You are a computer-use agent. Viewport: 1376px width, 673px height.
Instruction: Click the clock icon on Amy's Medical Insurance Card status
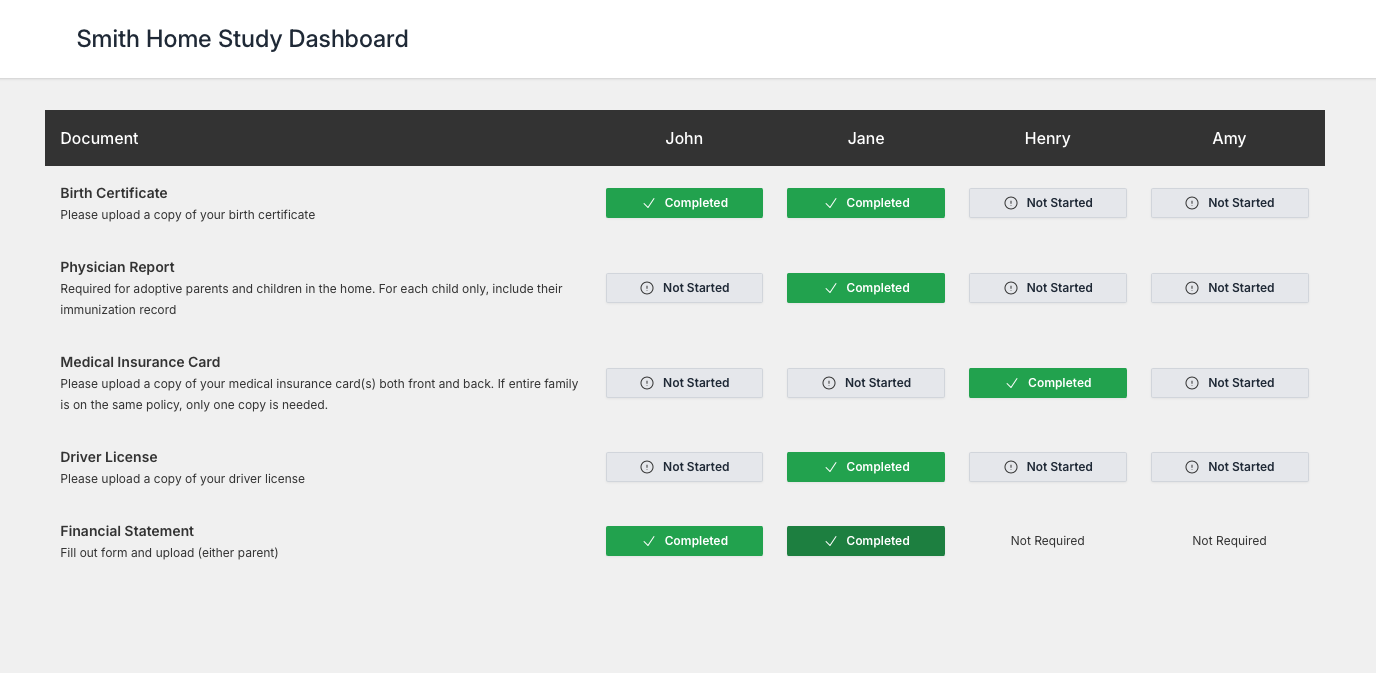pos(1190,383)
